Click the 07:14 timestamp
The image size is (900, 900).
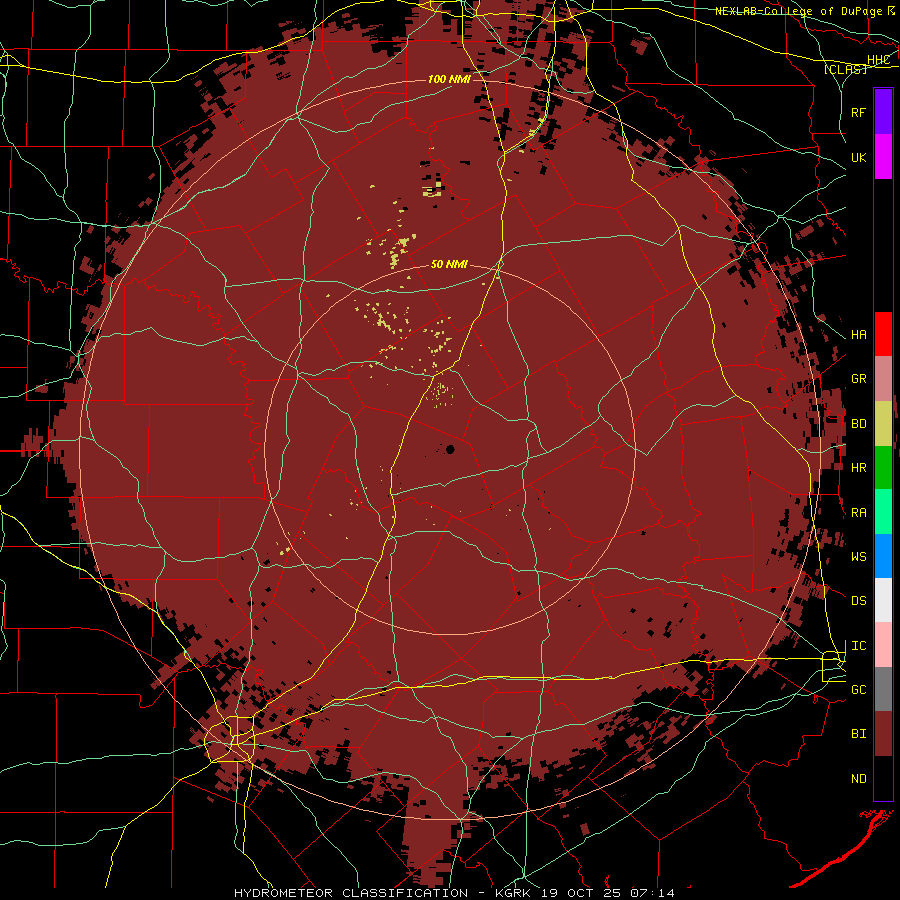pyautogui.click(x=652, y=893)
